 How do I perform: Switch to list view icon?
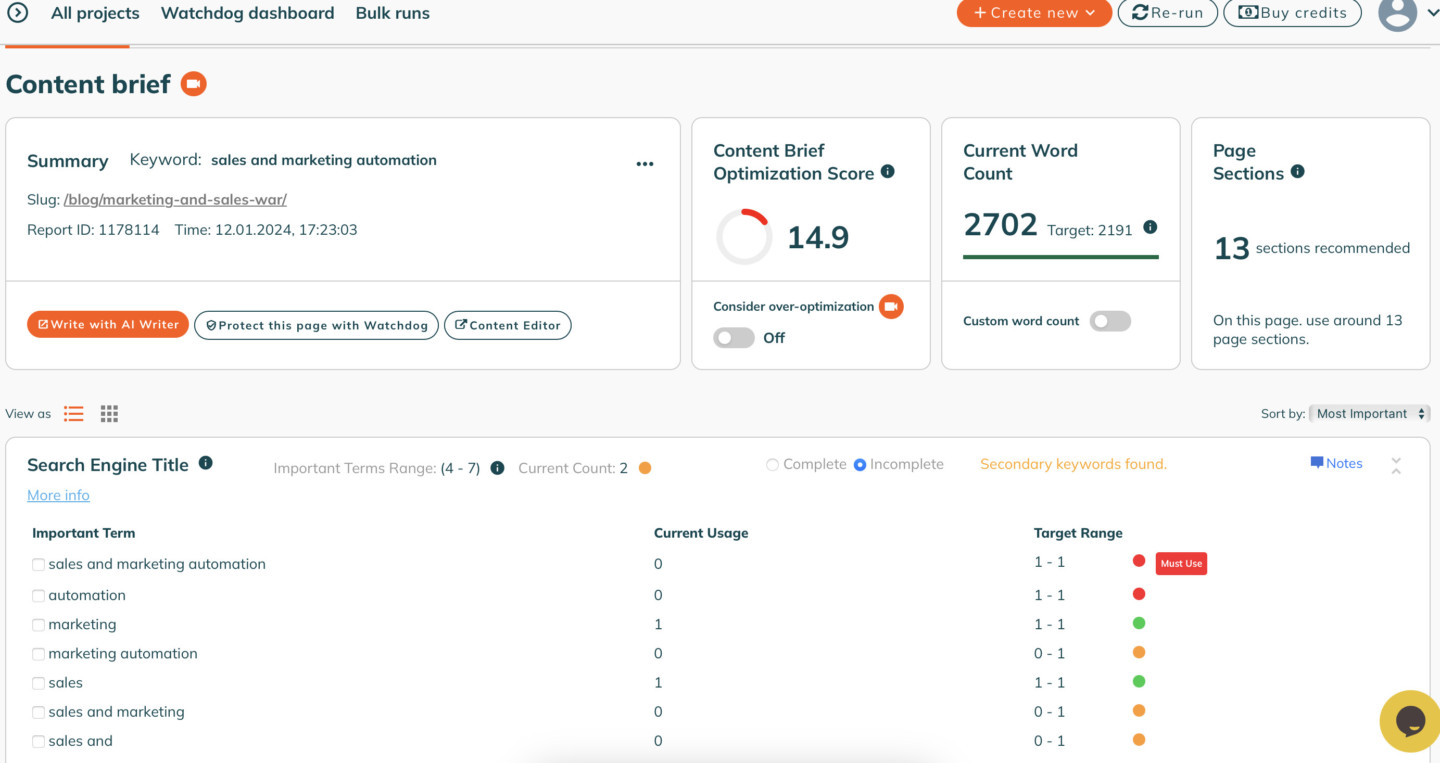(74, 414)
